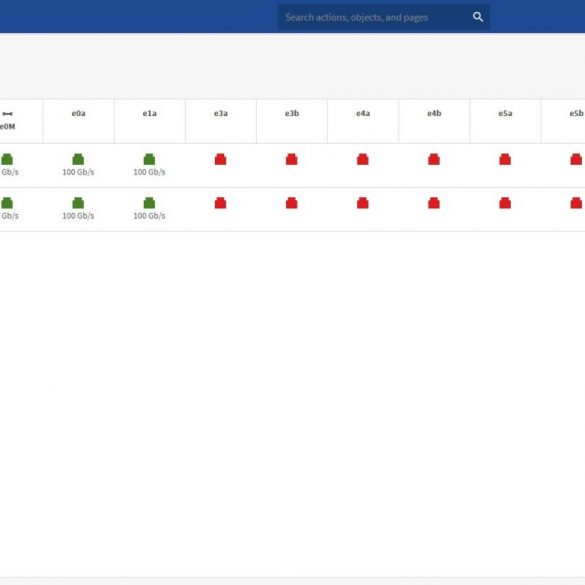
Task: Click red e3a port icon in second row
Action: pos(220,203)
